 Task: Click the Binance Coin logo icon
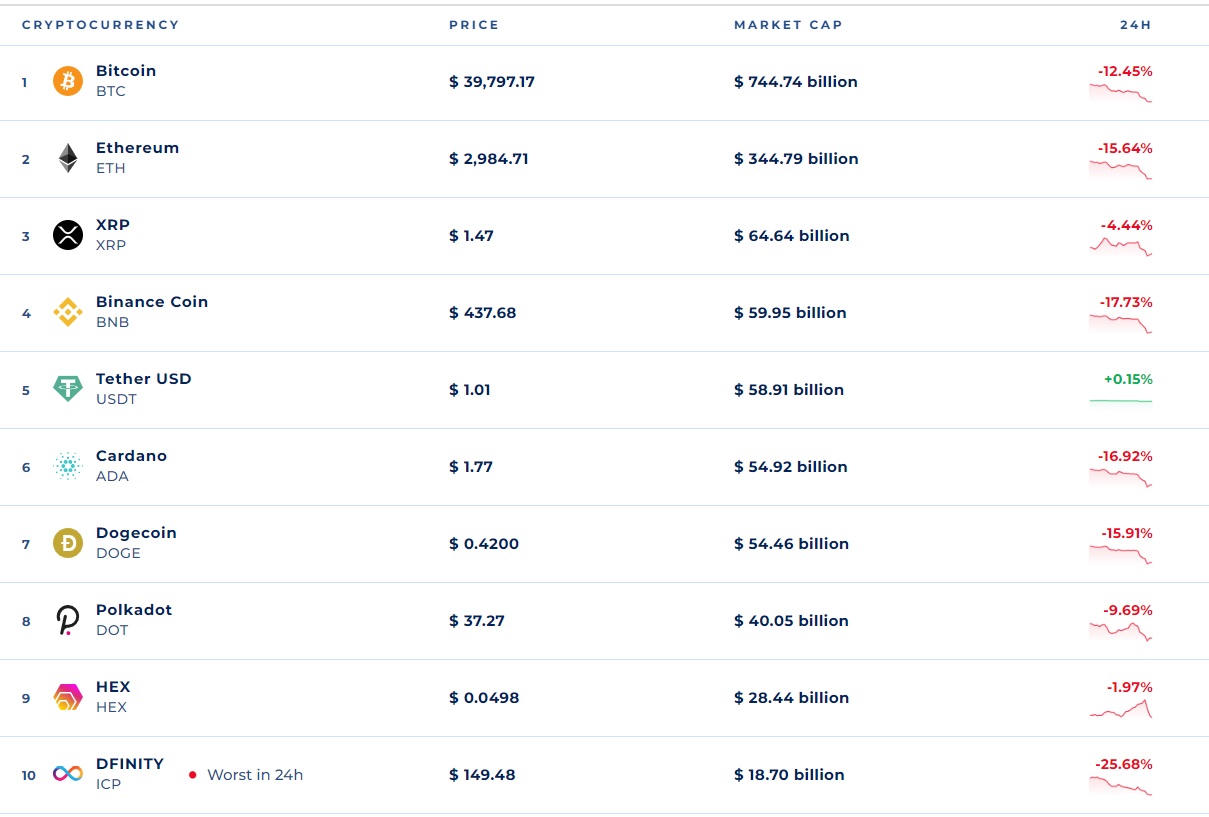(x=67, y=313)
